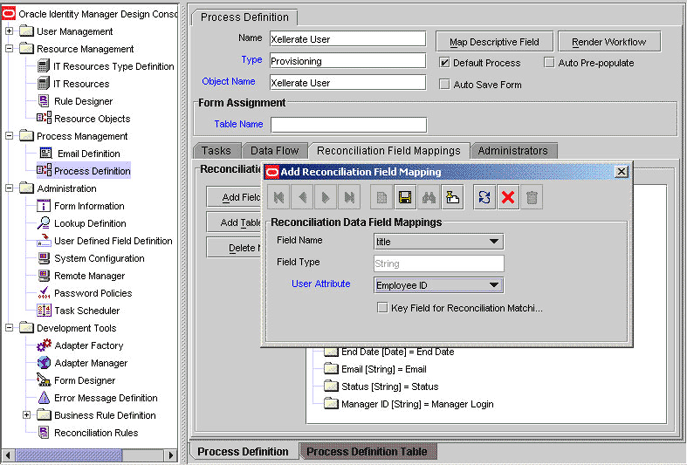Select Manager ID [String] mapping row
The width and height of the screenshot is (687, 465).
(x=409, y=404)
